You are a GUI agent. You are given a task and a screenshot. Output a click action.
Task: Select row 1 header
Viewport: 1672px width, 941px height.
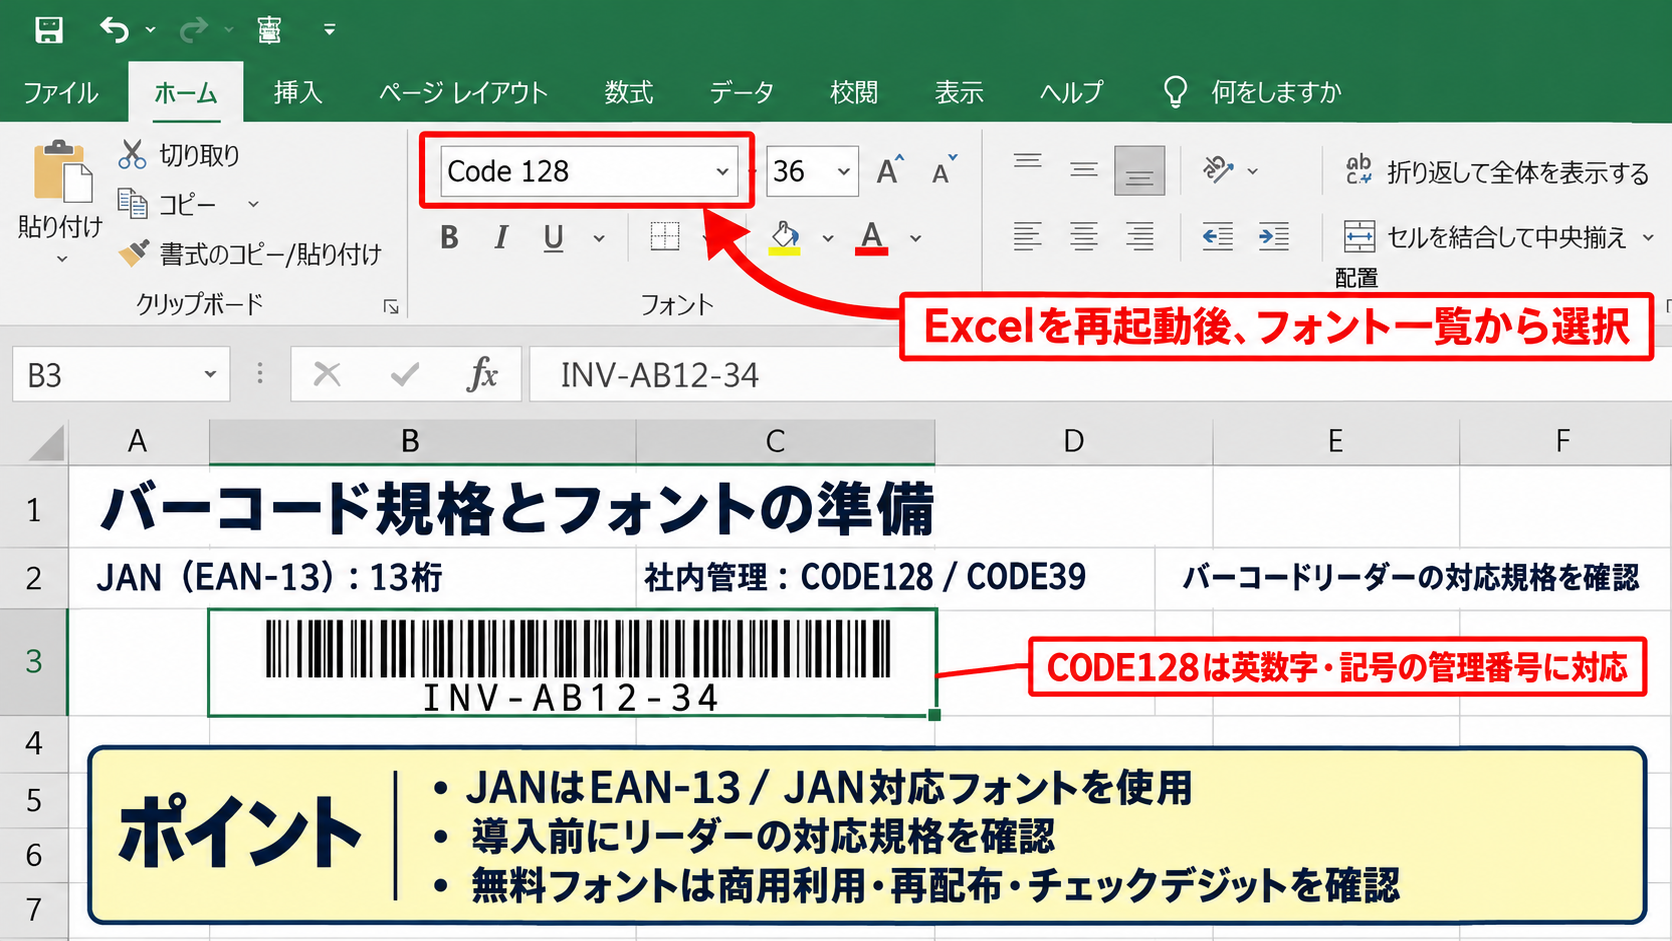[34, 509]
